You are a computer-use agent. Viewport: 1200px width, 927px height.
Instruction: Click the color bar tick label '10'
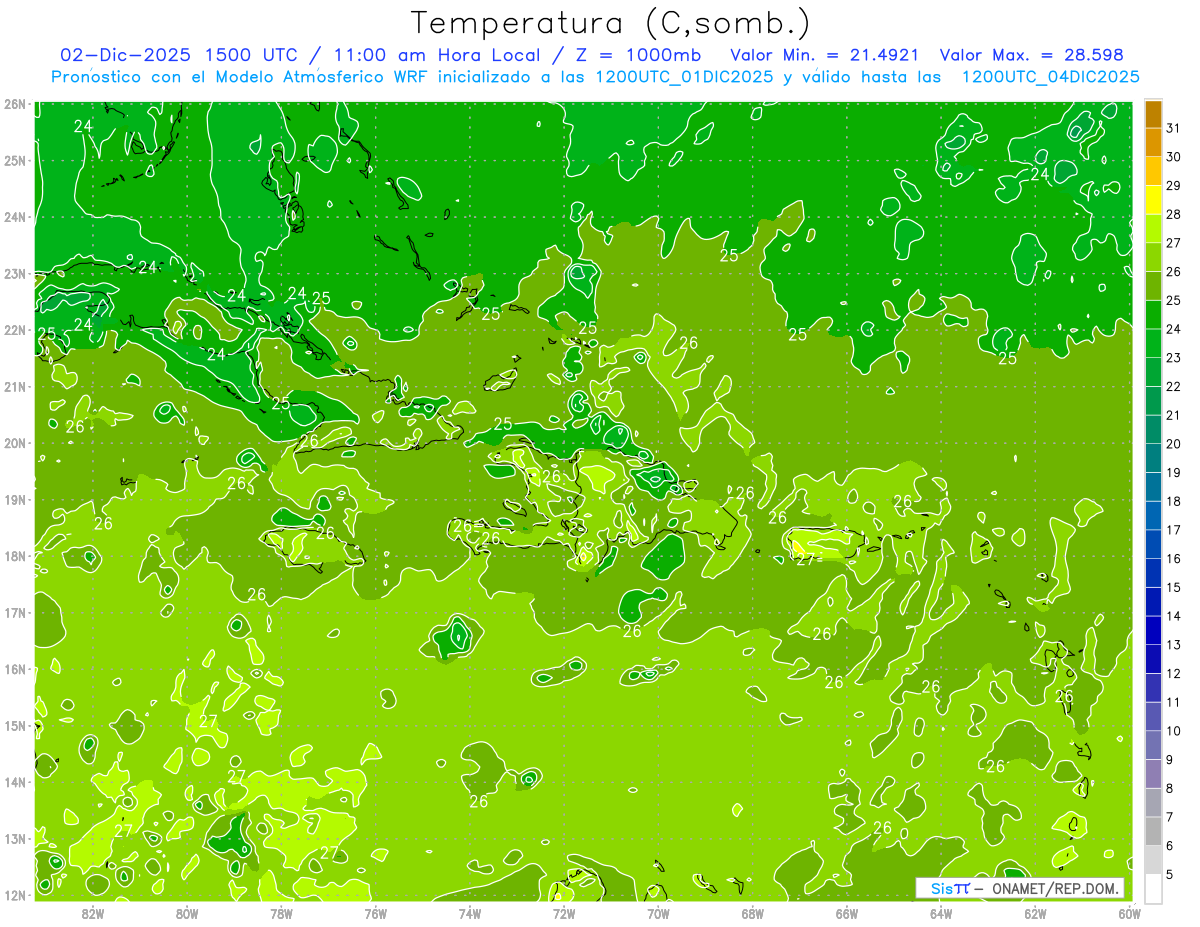1173,731
